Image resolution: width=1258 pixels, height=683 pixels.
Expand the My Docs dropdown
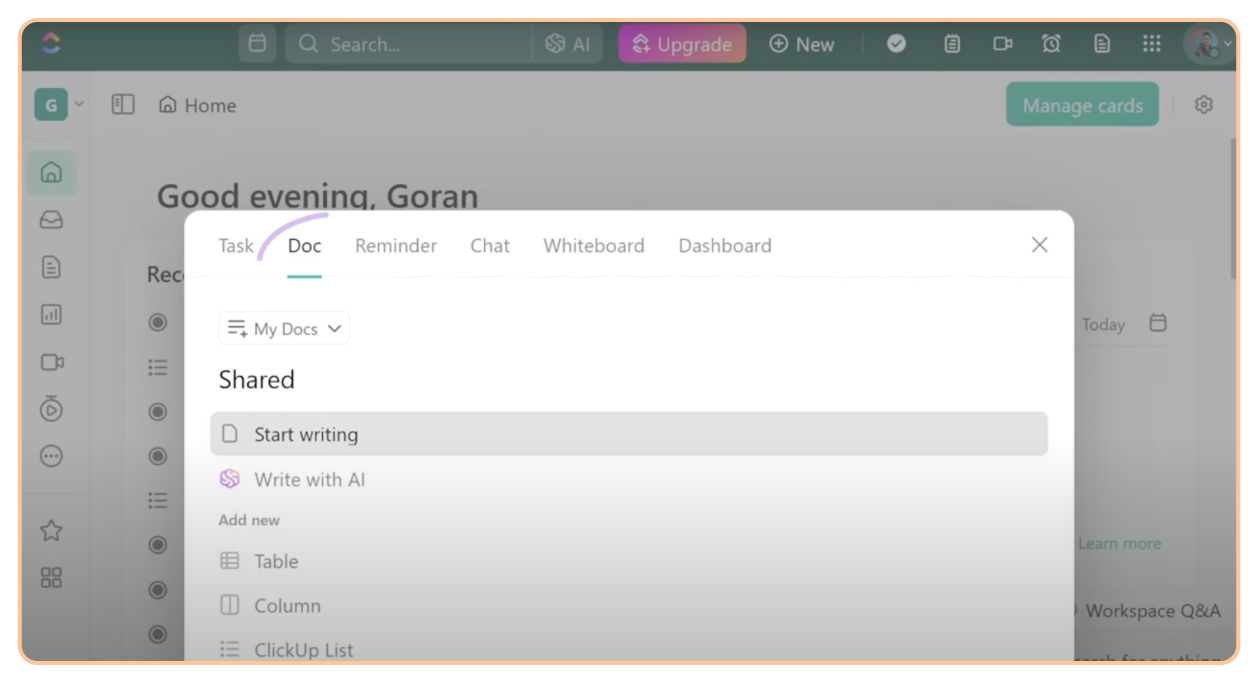pos(284,328)
